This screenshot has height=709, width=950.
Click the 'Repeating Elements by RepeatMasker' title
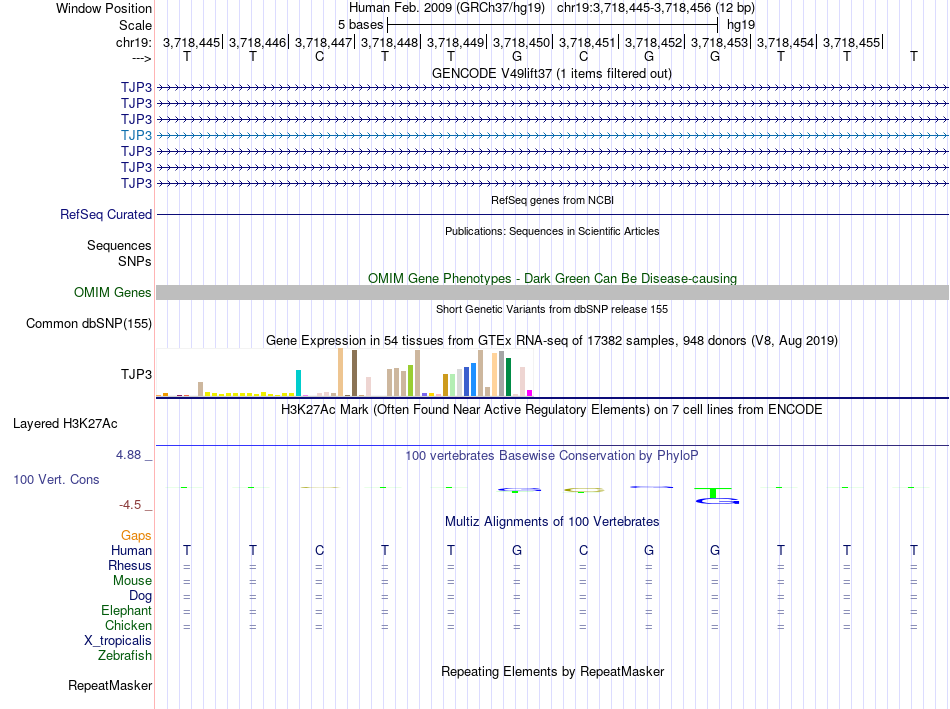point(553,671)
